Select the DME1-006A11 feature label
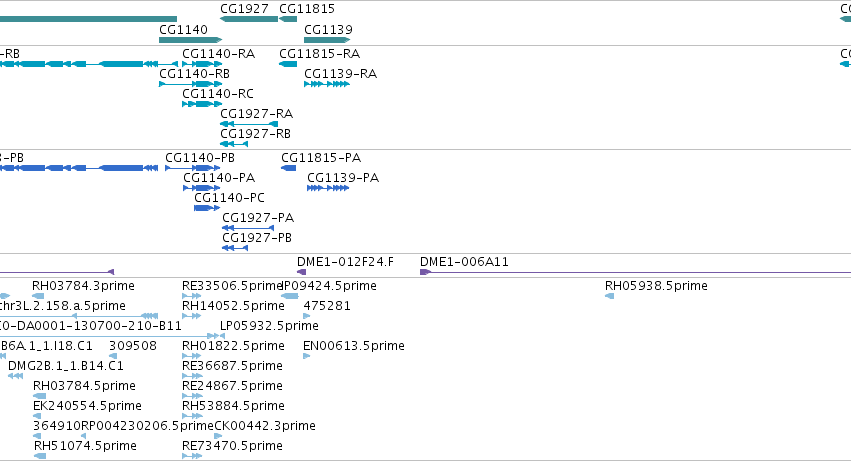This screenshot has height=461, width=851. 464,262
